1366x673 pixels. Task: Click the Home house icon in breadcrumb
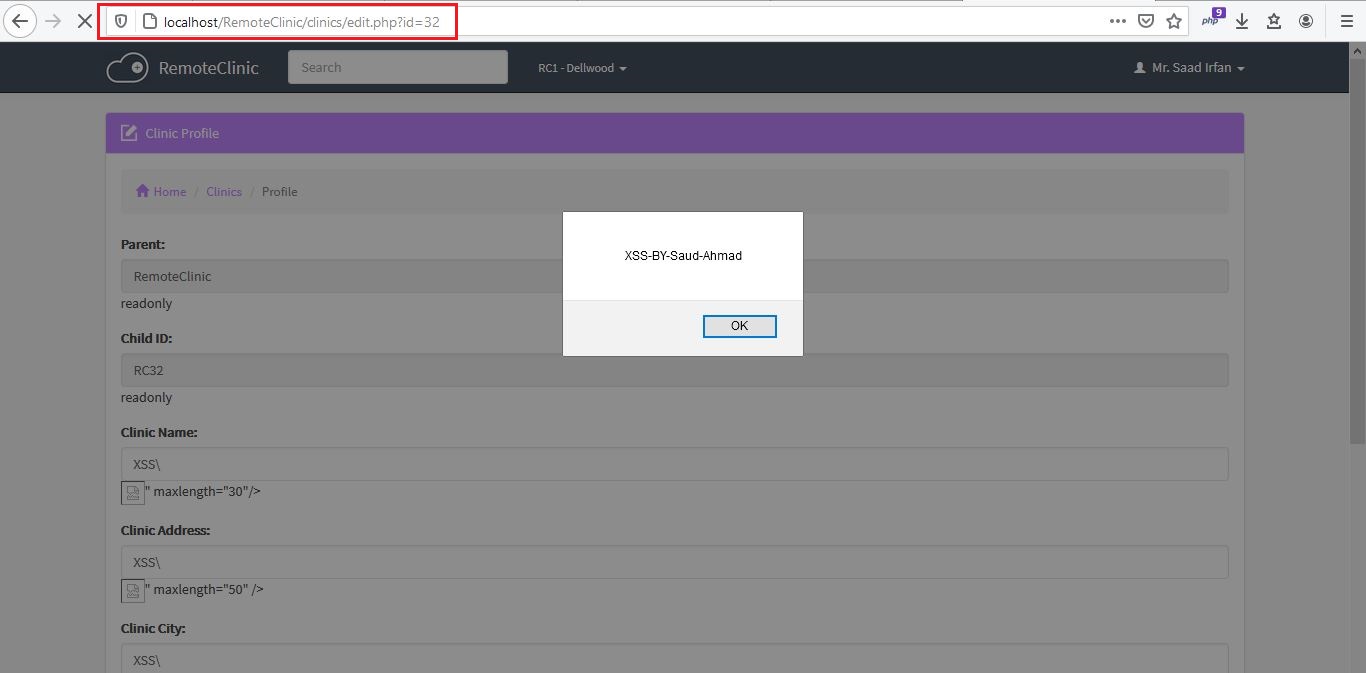[143, 191]
